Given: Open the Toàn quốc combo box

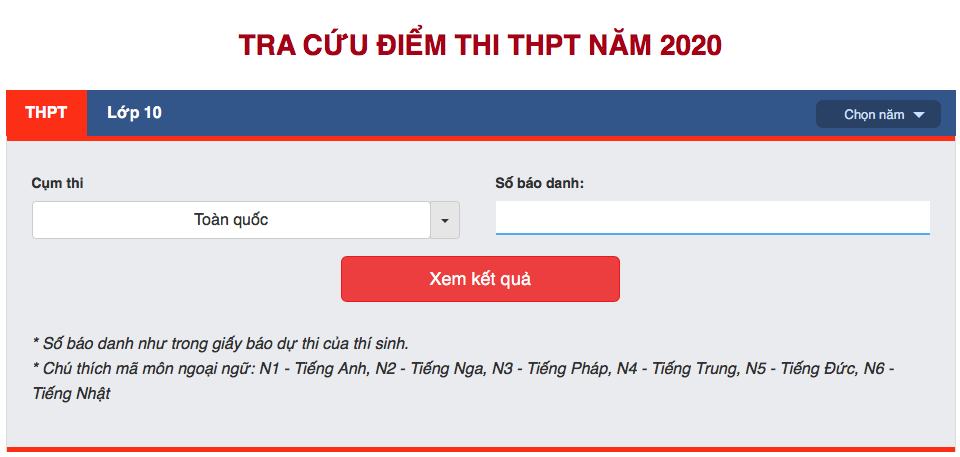Looking at the screenshot, I should (x=231, y=220).
